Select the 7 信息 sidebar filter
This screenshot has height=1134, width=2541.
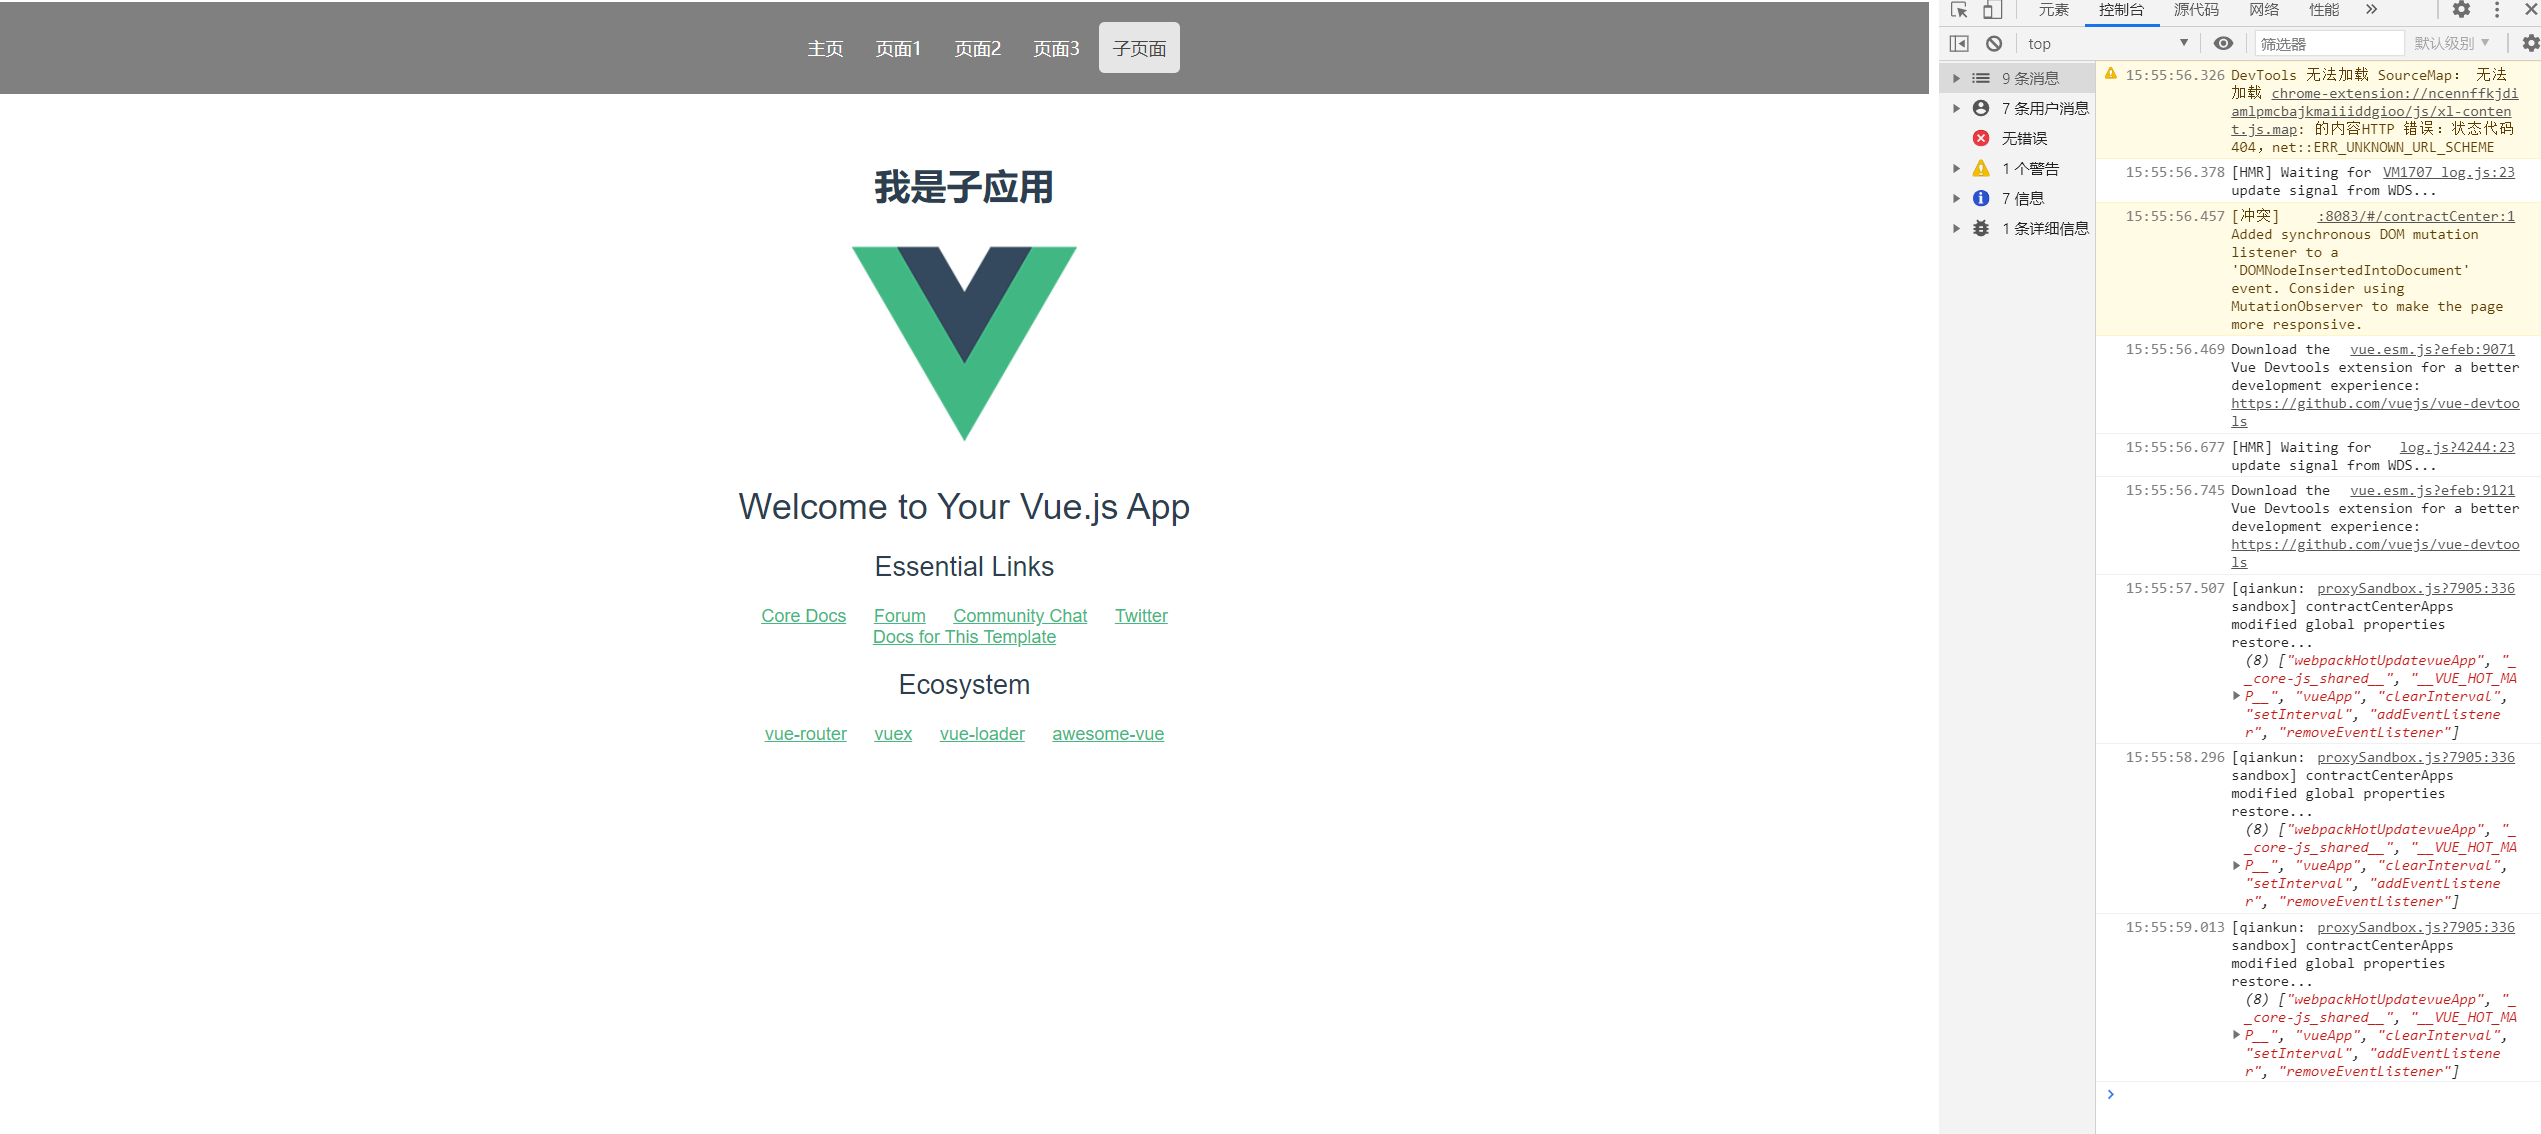tap(2022, 198)
